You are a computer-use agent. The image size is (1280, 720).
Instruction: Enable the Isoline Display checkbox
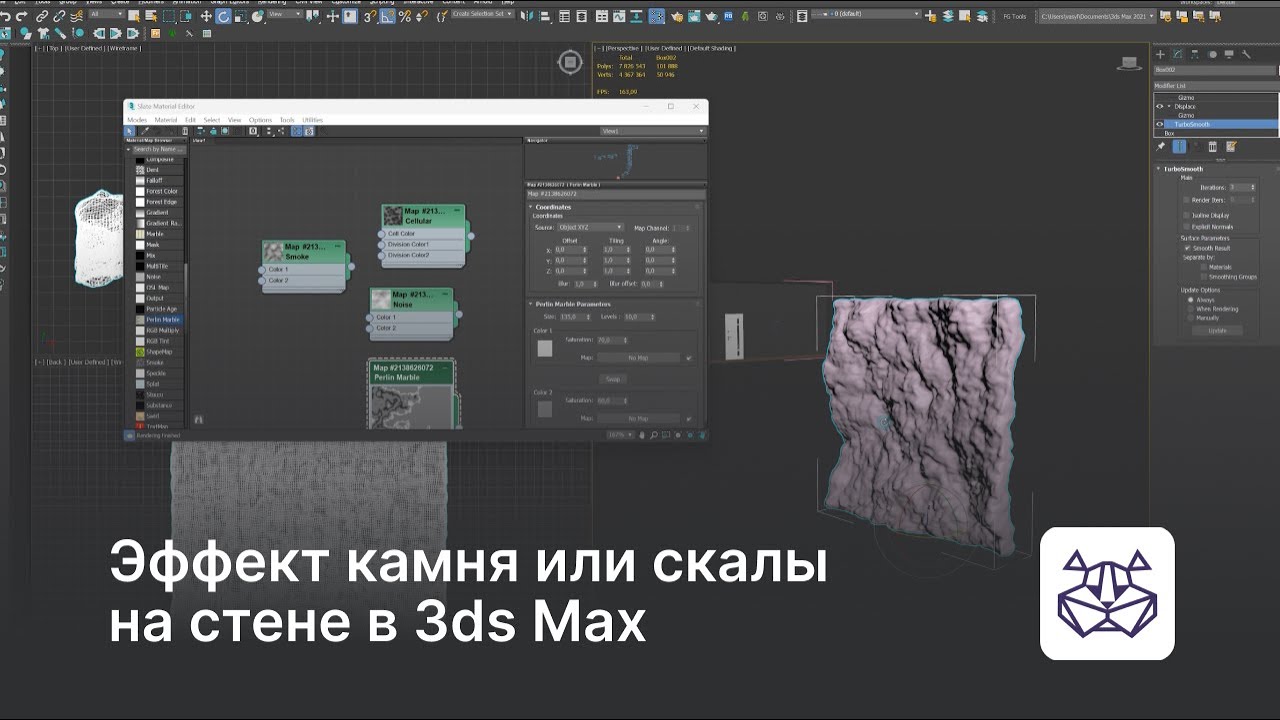tap(1187, 215)
